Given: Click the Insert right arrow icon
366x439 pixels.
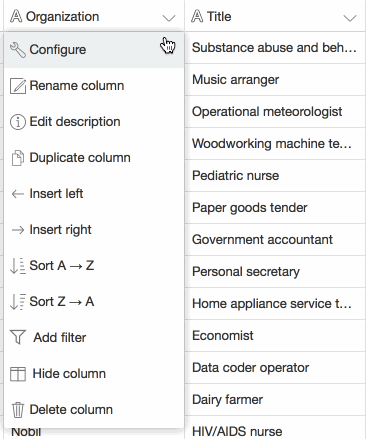Looking at the screenshot, I should [18, 230].
